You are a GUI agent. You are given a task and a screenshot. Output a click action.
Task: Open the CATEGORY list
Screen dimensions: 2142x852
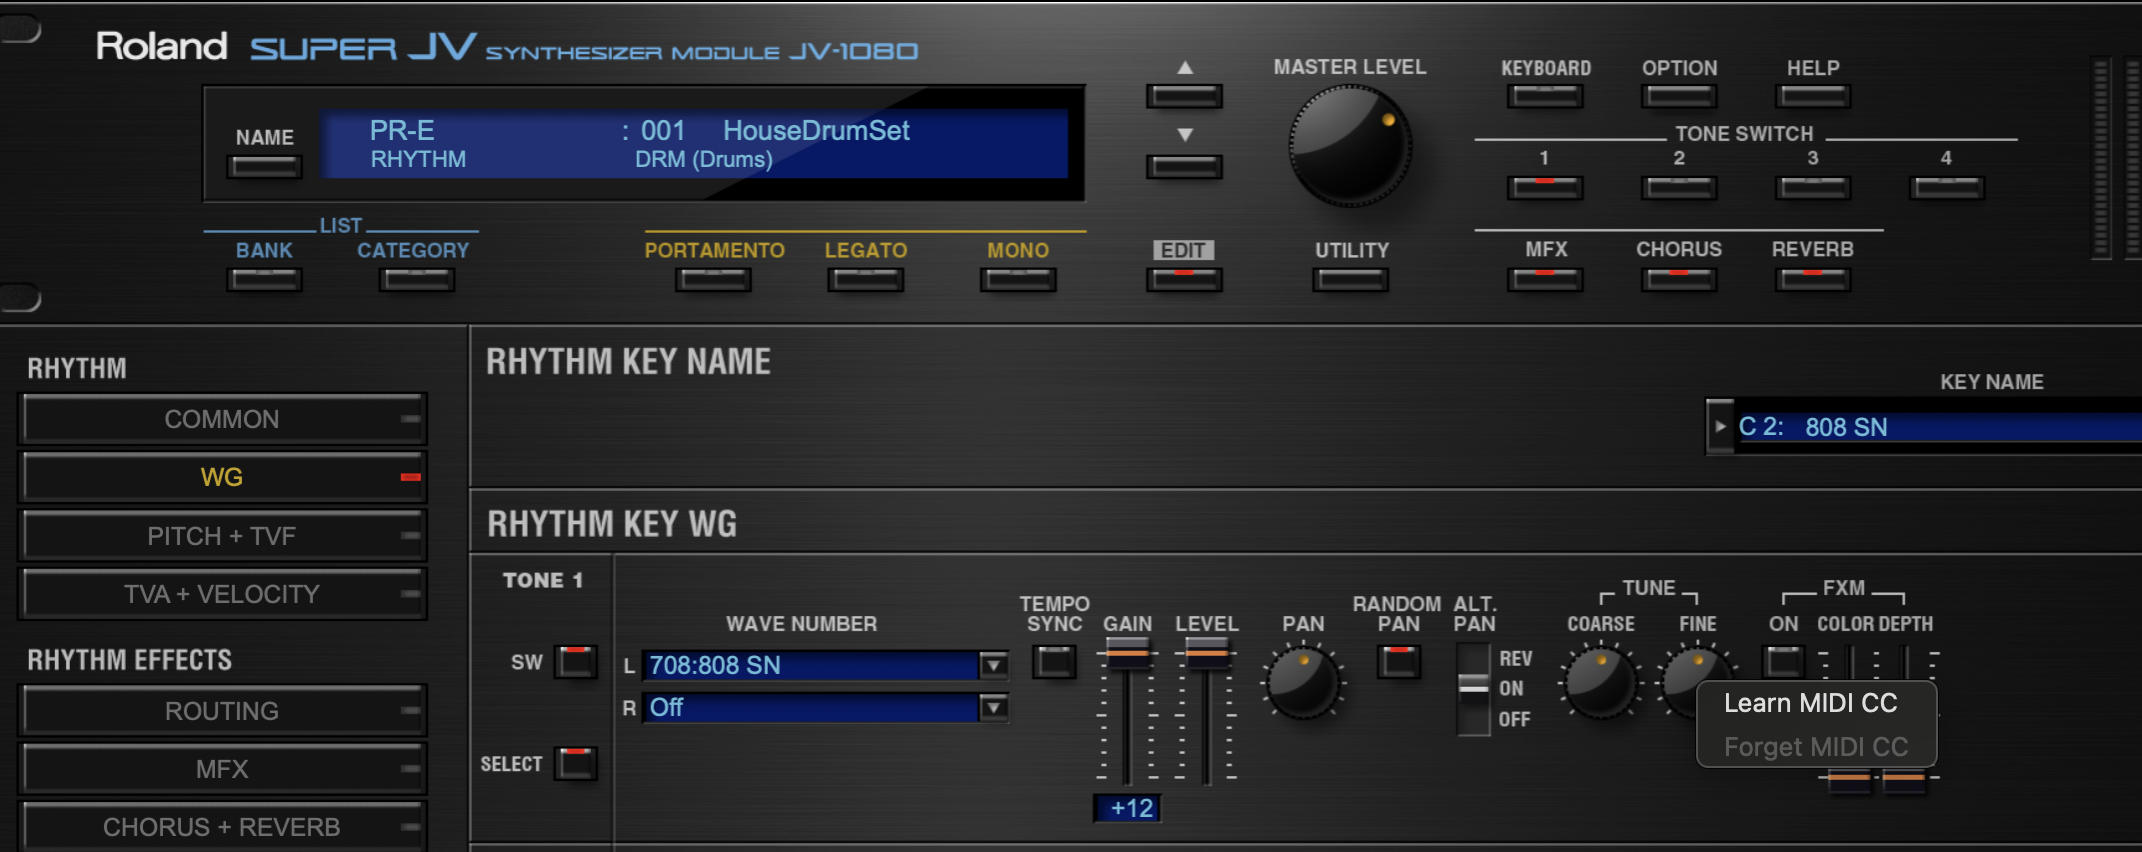tap(416, 280)
